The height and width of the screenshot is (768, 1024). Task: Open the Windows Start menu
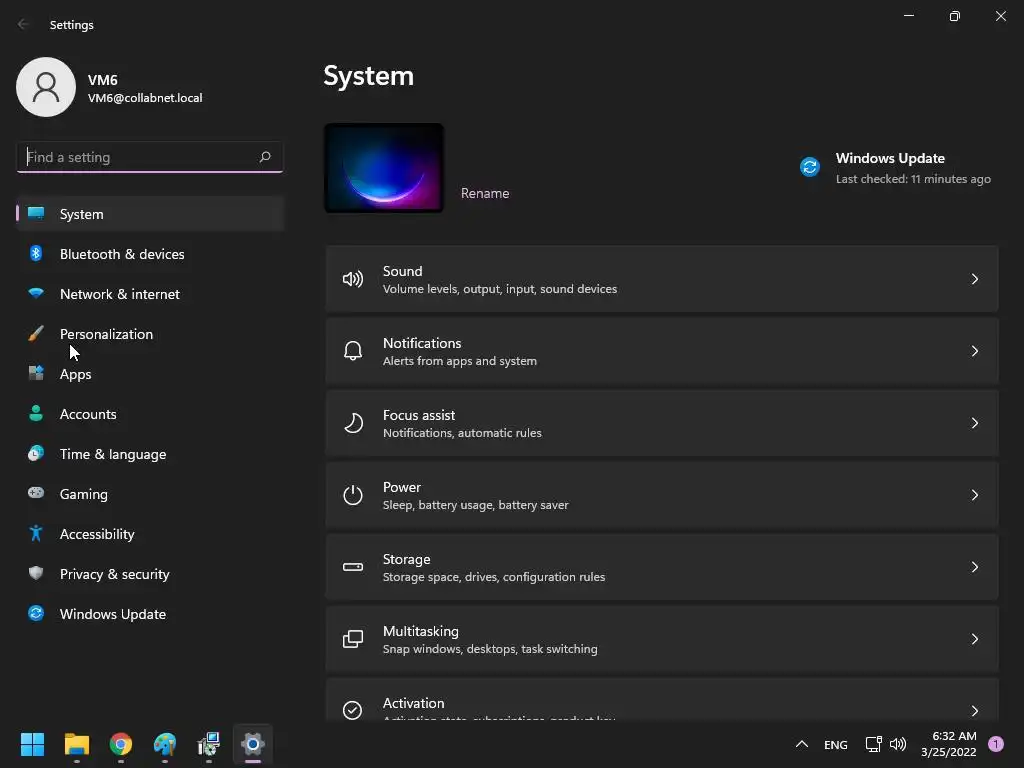(x=32, y=744)
